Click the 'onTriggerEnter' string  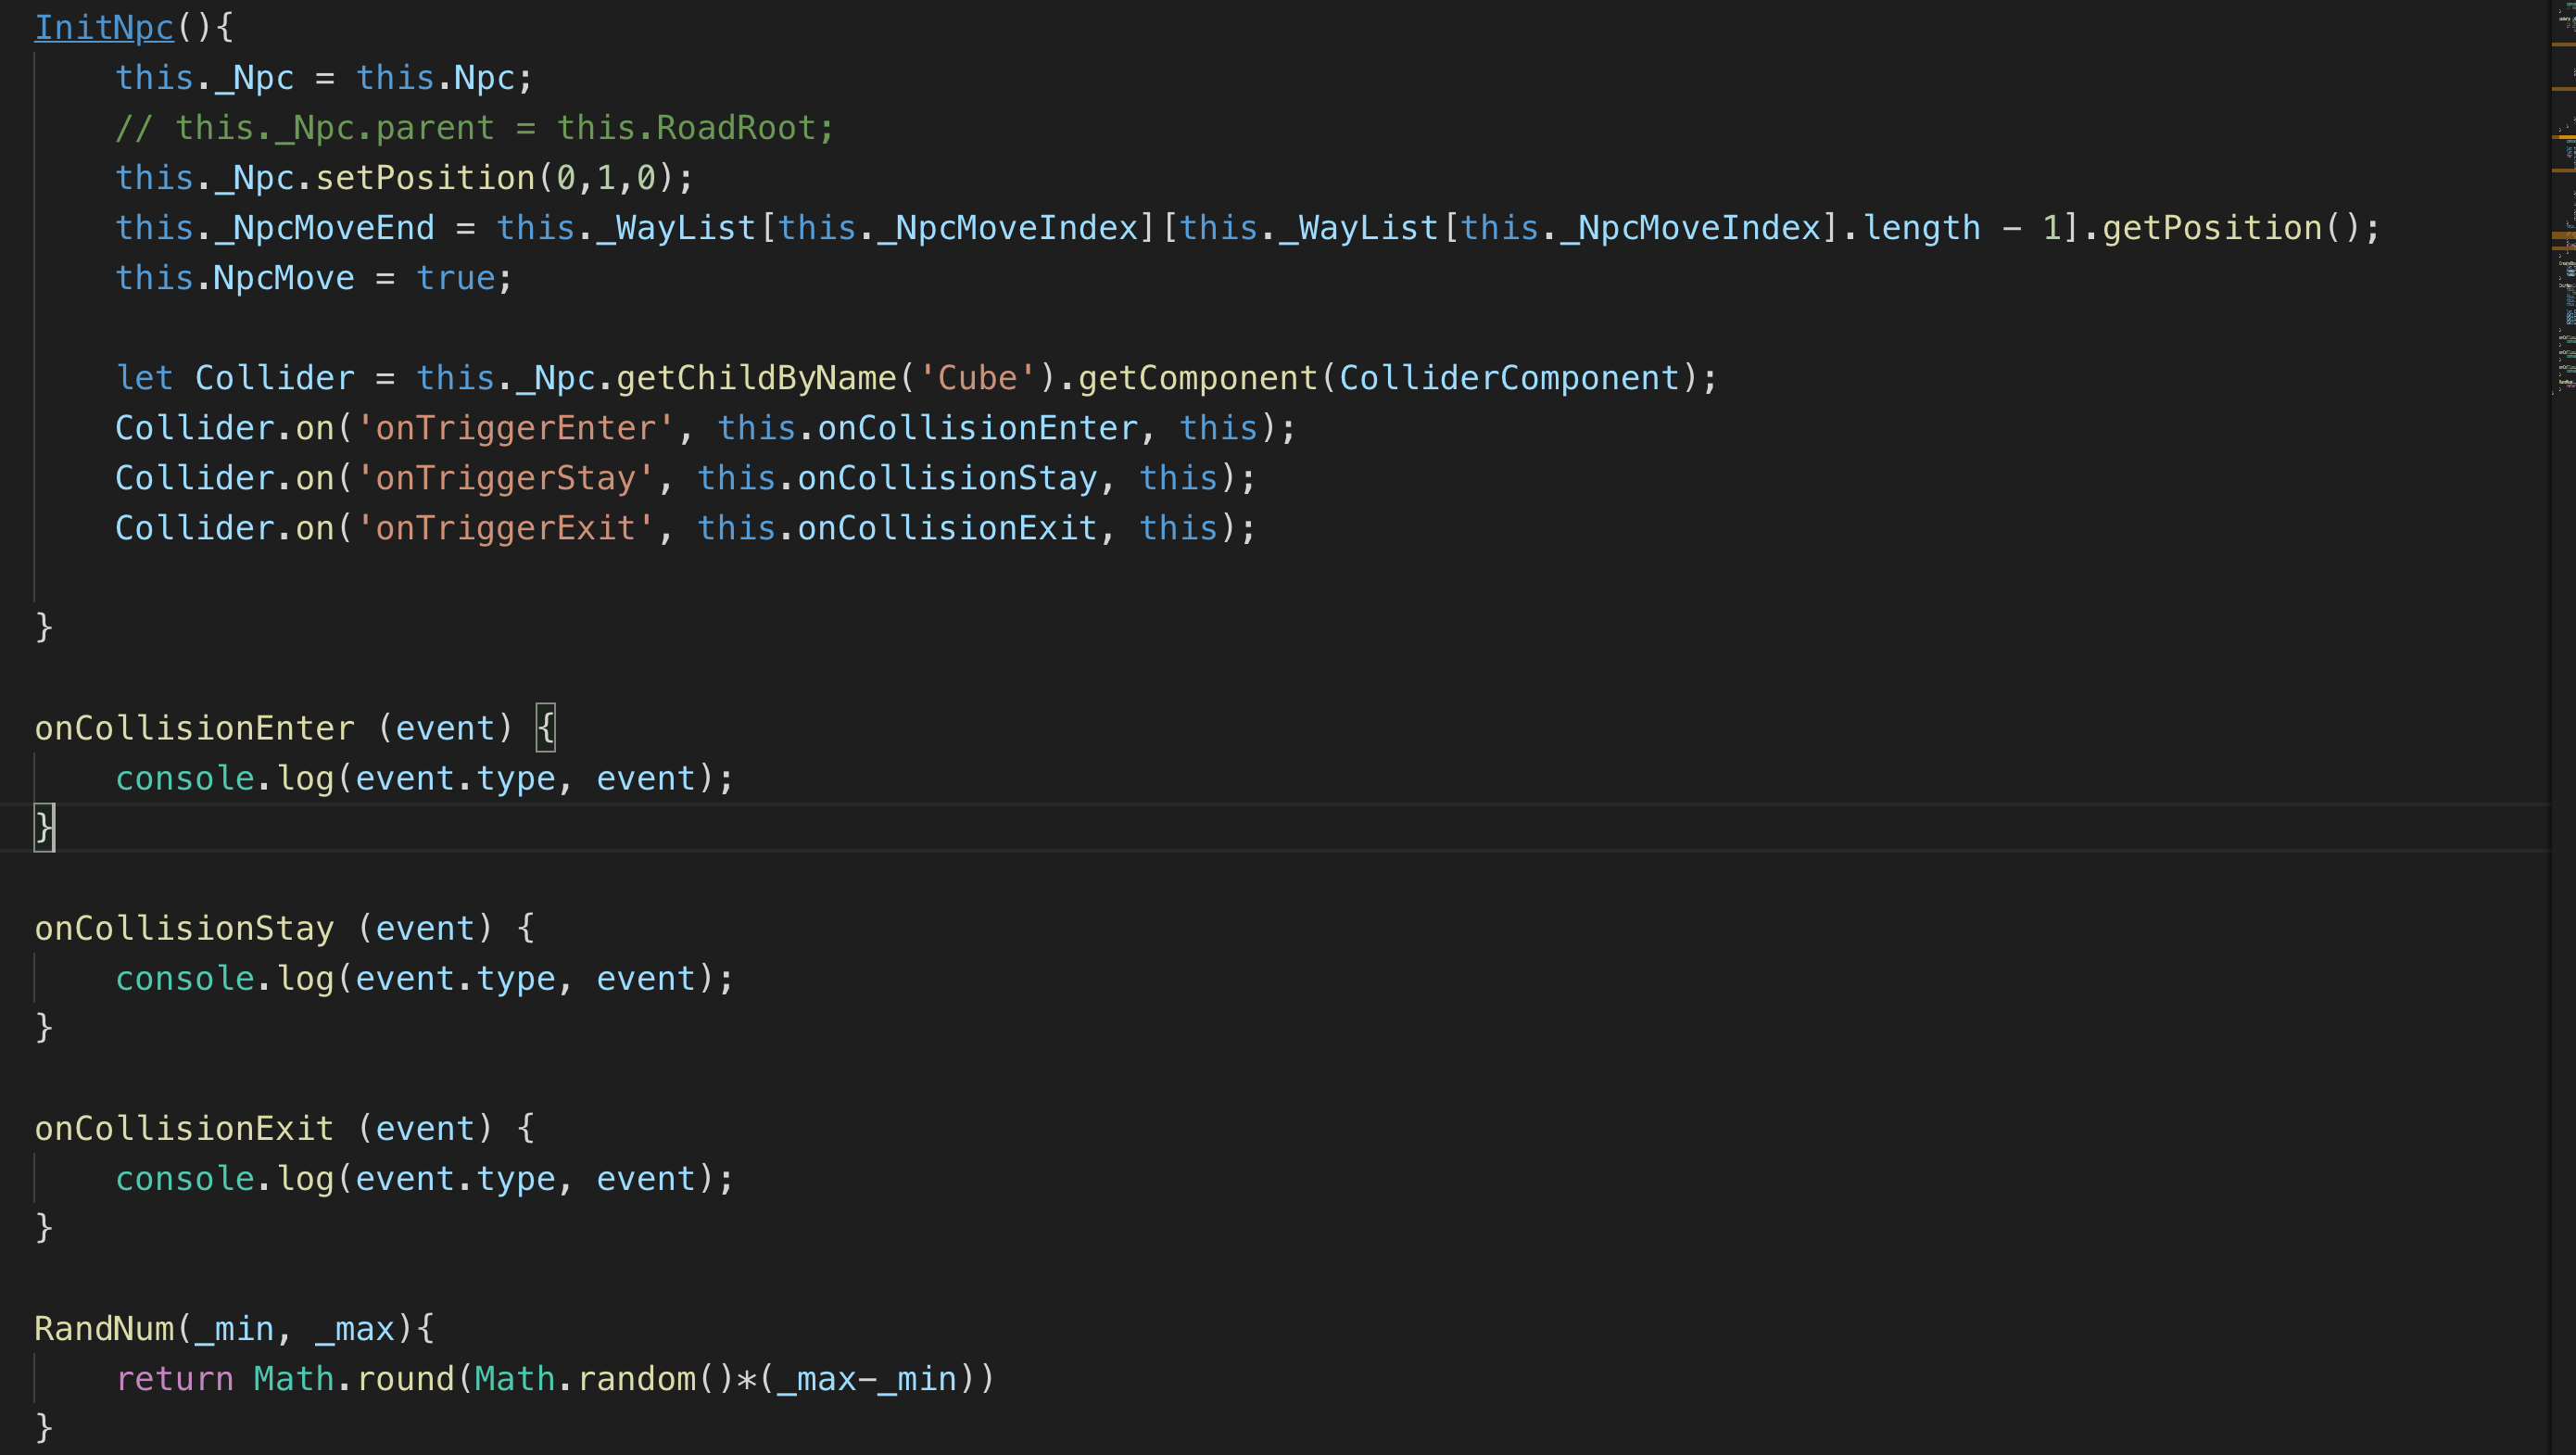point(515,428)
